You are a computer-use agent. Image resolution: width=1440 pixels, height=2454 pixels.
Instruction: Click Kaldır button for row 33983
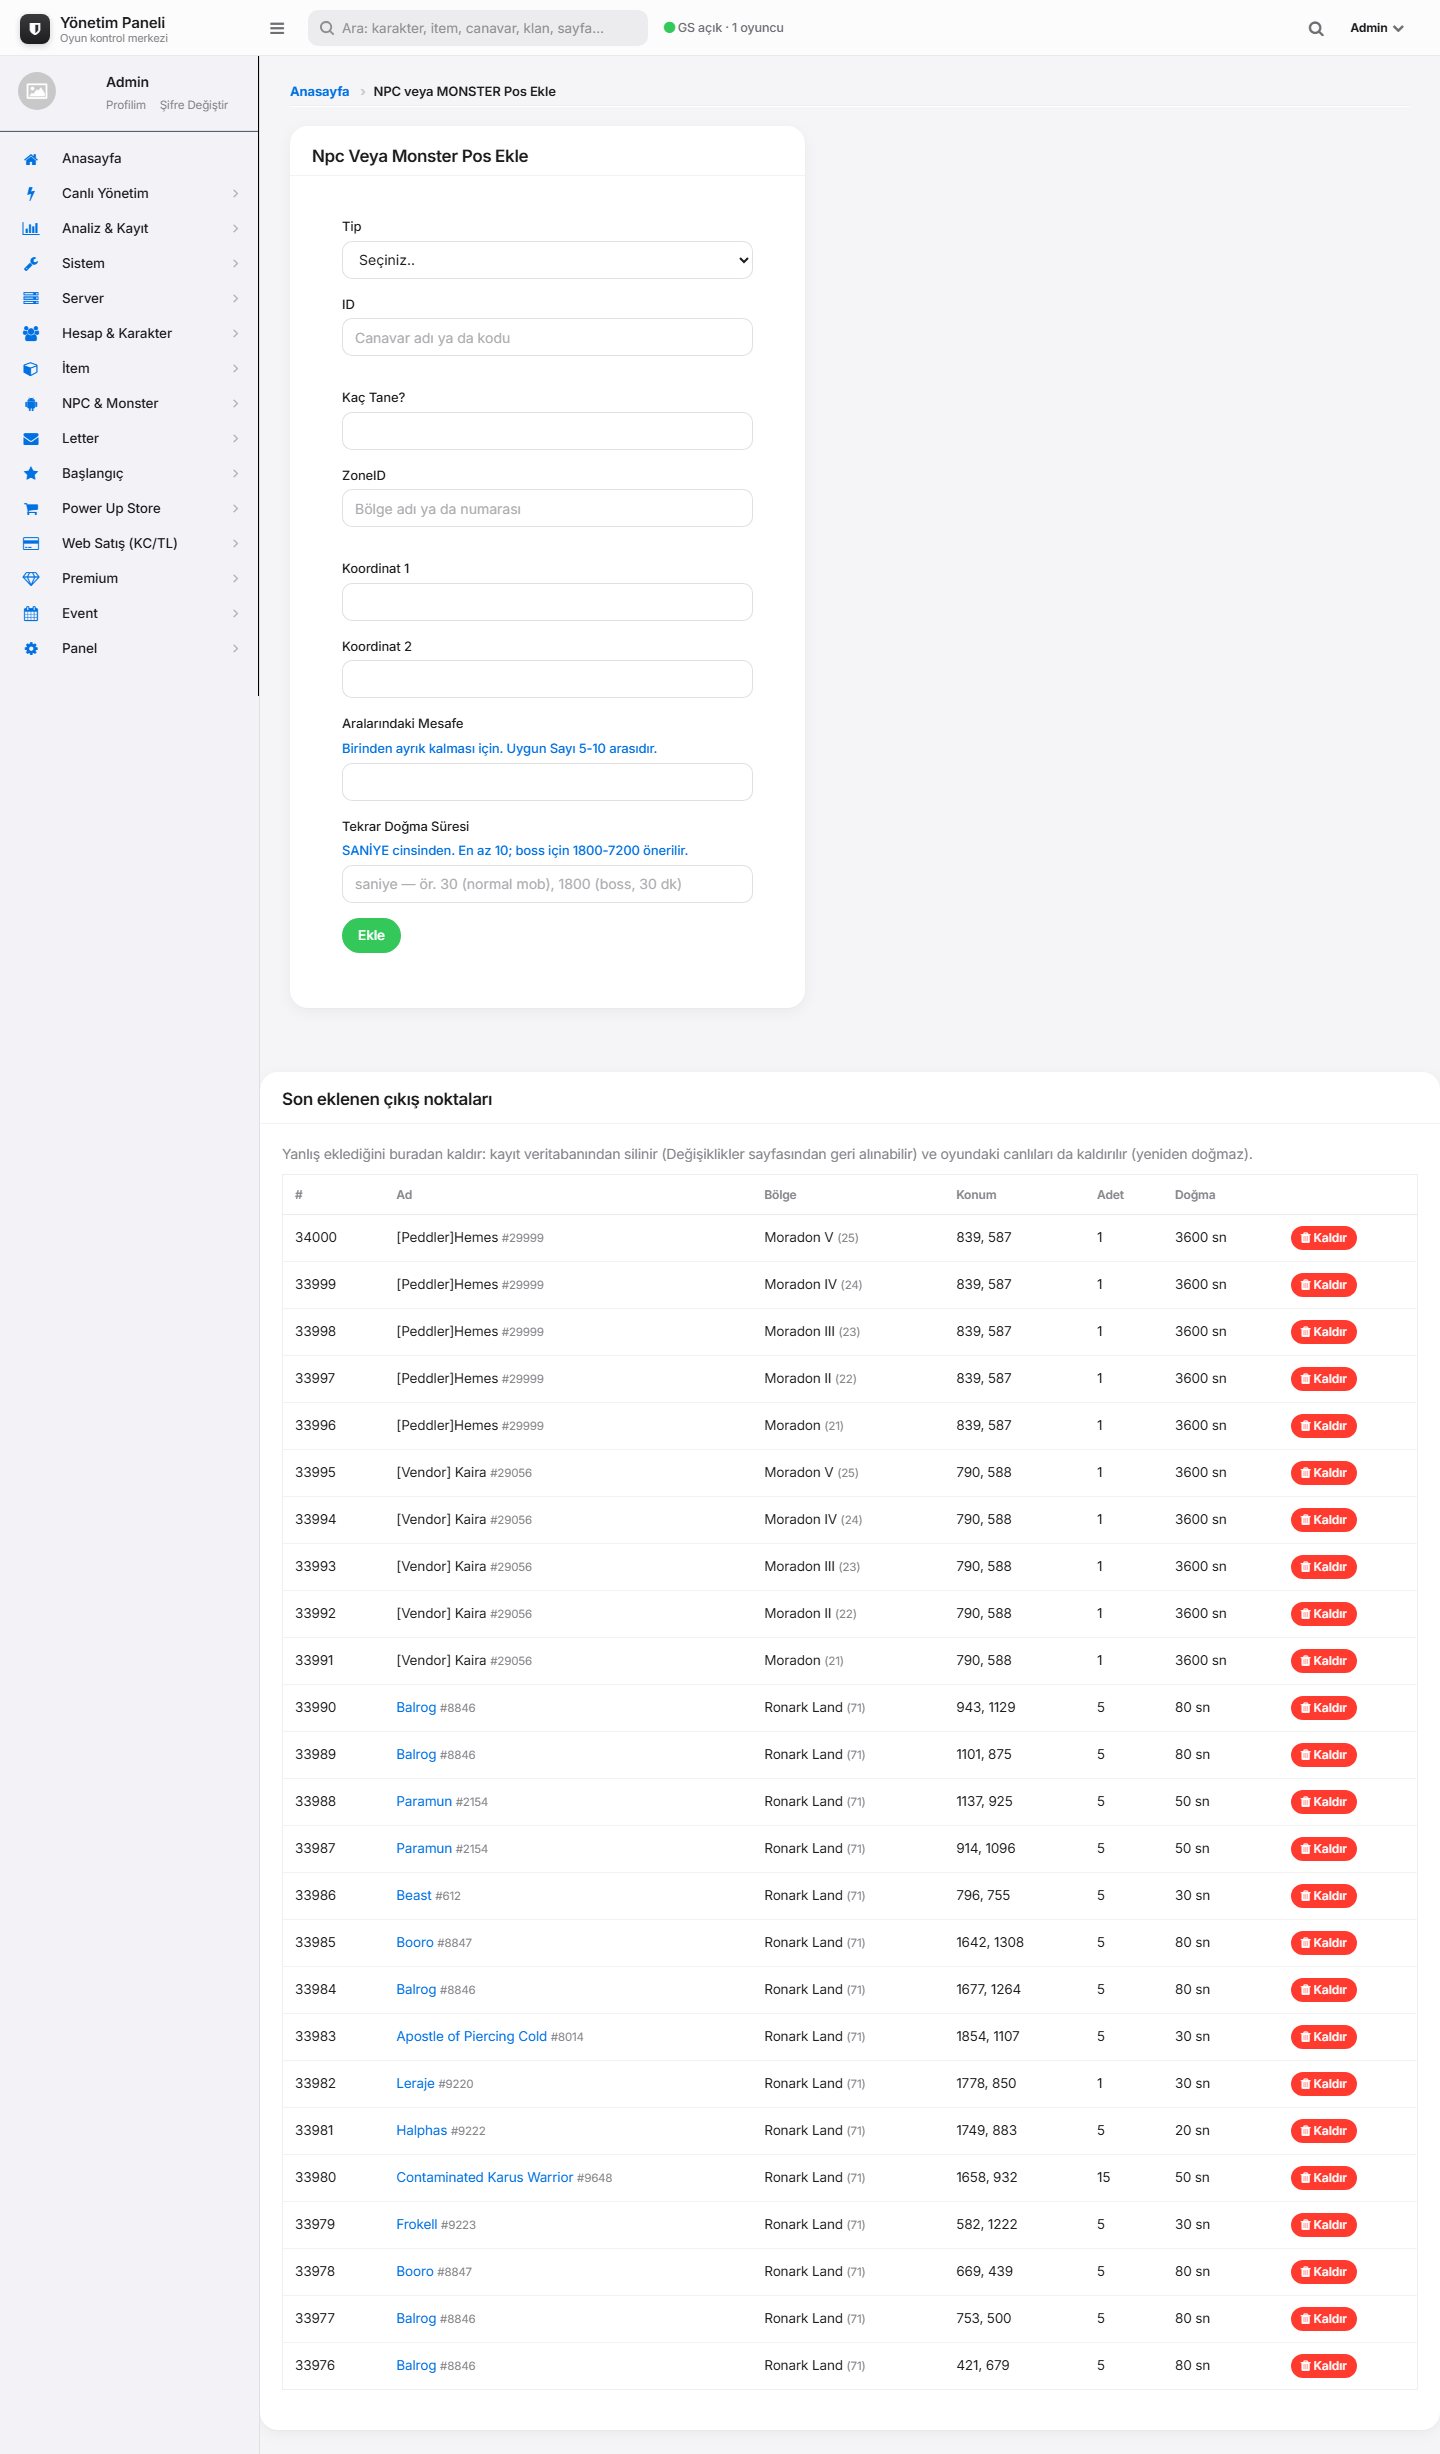click(1323, 2036)
